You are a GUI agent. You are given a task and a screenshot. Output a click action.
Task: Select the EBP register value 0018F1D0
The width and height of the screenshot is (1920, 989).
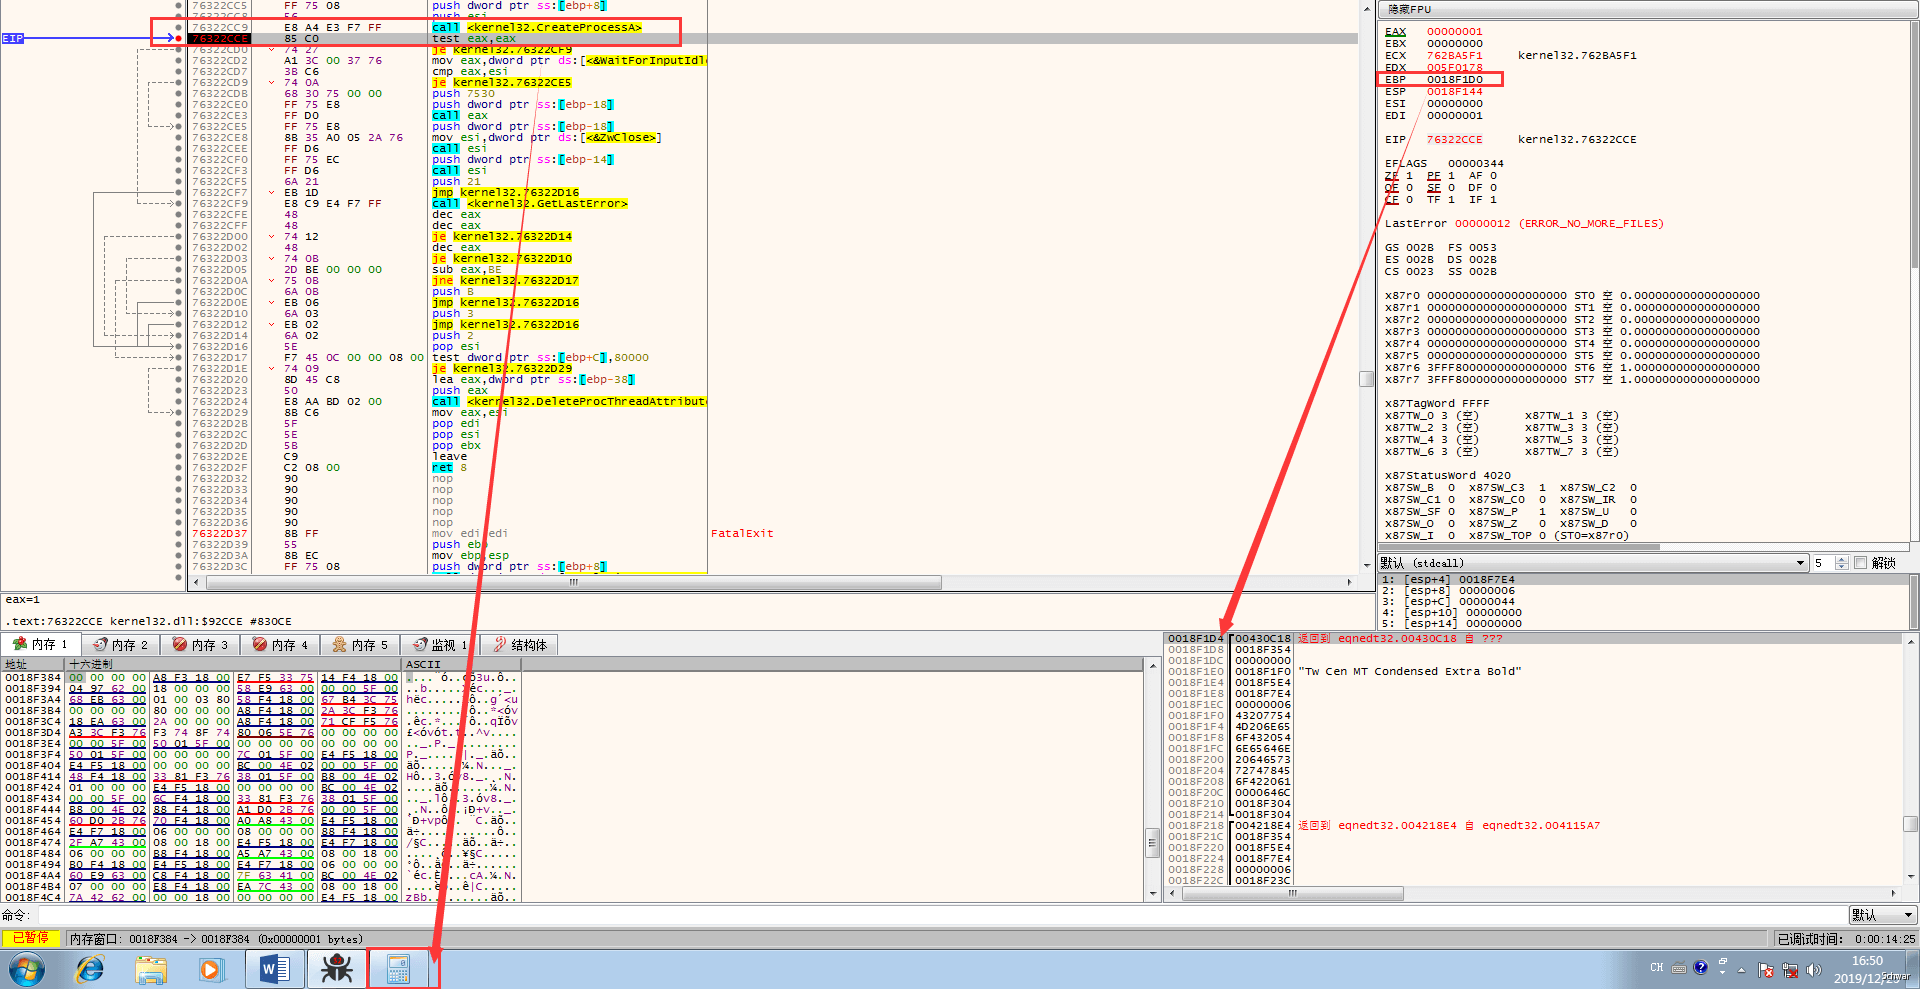coord(1455,80)
